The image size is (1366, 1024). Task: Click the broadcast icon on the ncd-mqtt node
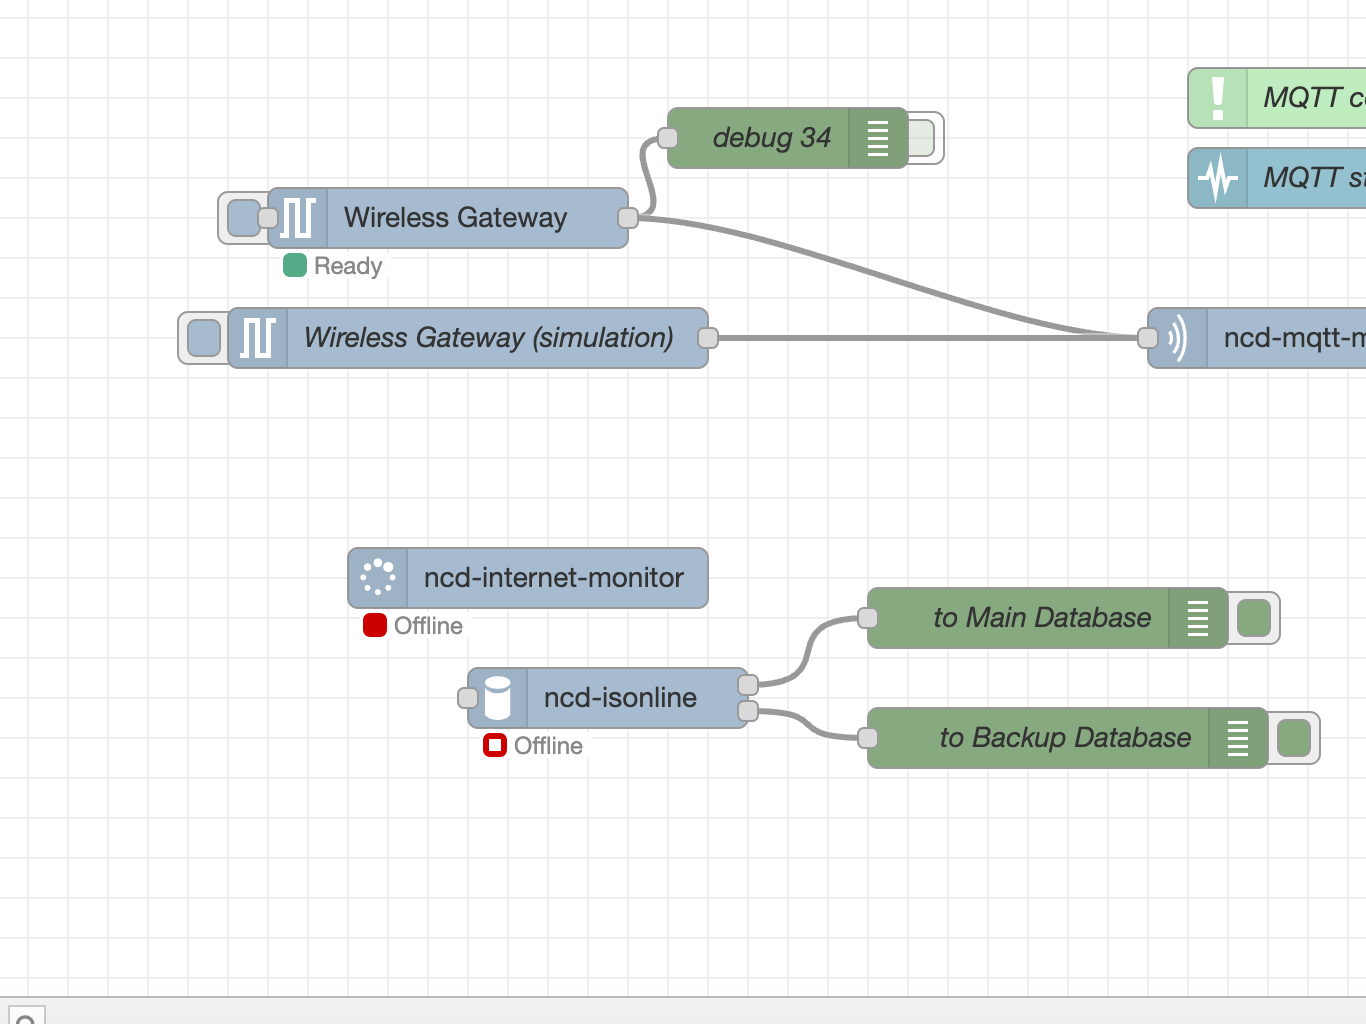(x=1176, y=338)
